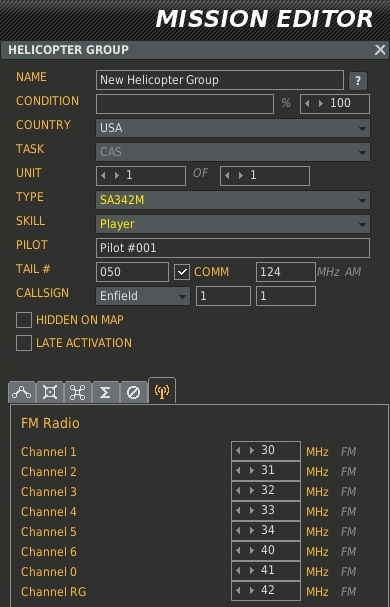Viewport: 390px width, 607px height.
Task: Click the Pilot name field
Action: 233,248
